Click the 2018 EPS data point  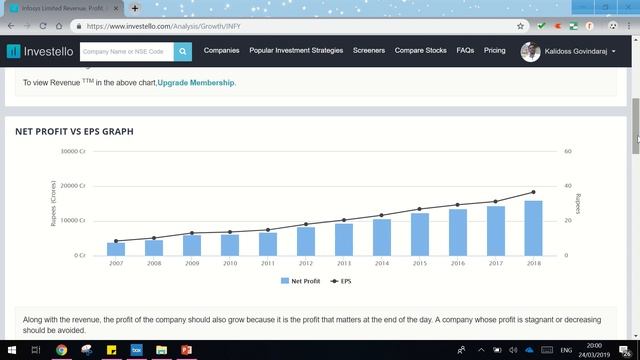pyautogui.click(x=533, y=192)
